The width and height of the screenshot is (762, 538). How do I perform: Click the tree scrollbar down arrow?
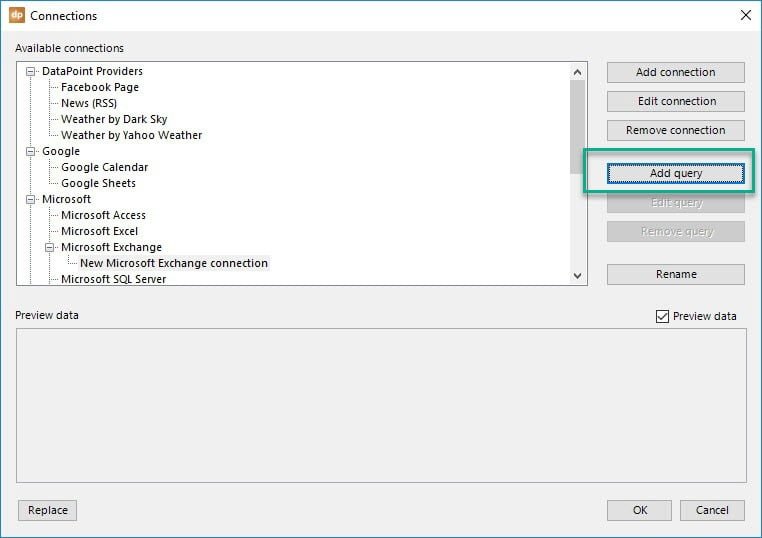pyautogui.click(x=577, y=276)
